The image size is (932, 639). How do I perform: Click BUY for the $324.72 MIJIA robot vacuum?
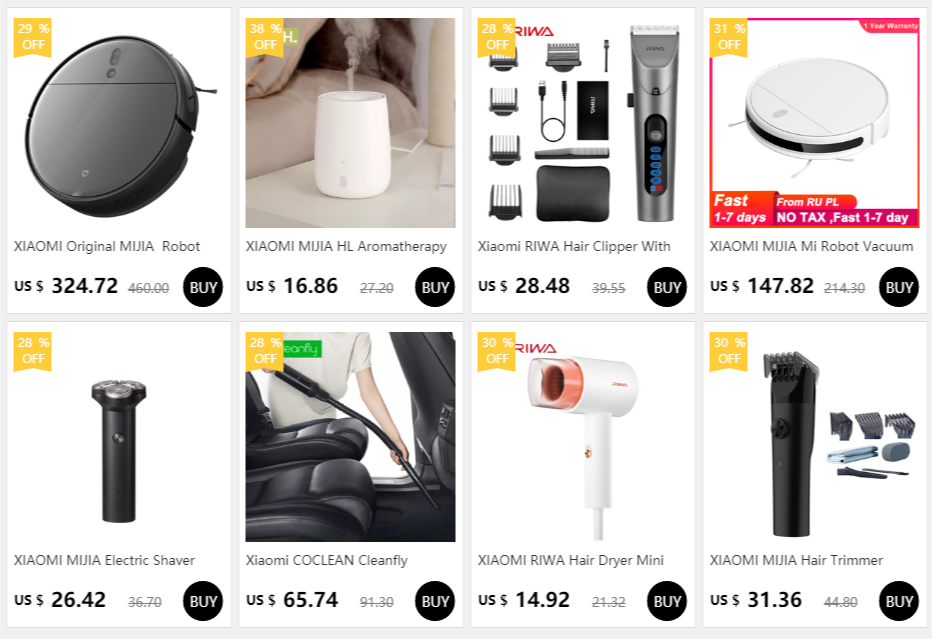click(x=203, y=287)
